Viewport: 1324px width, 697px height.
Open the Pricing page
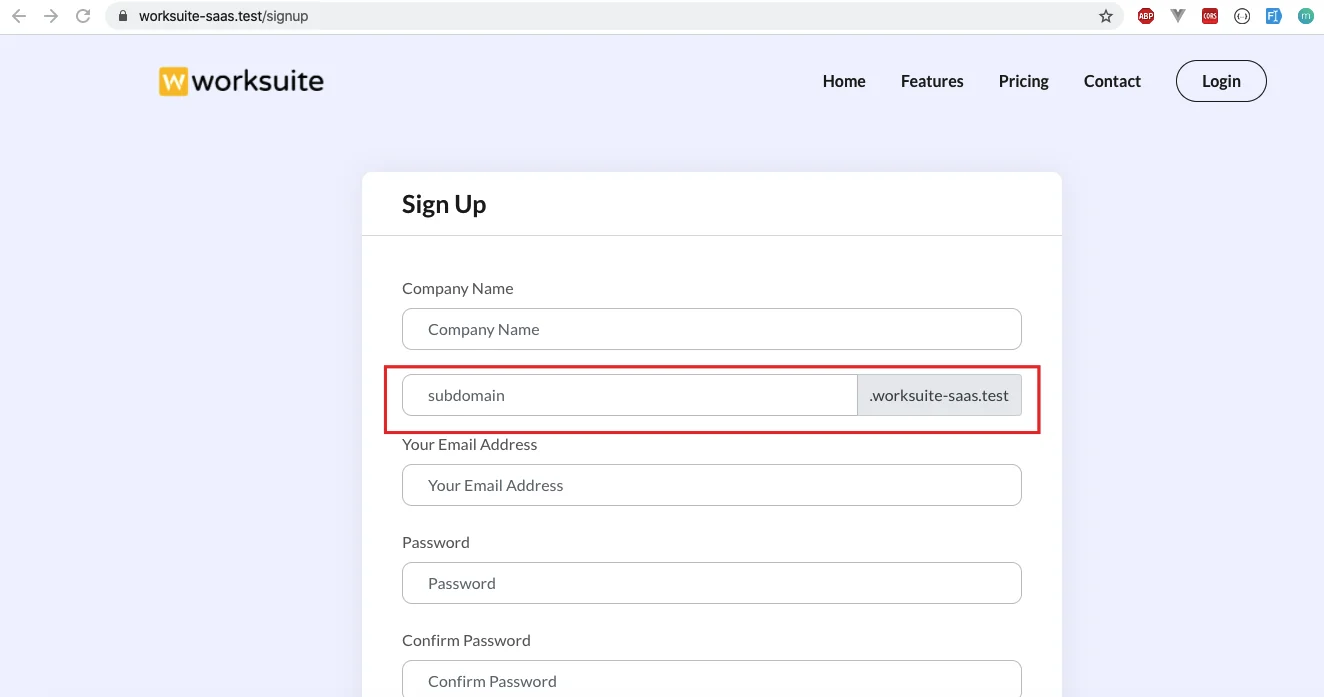click(1023, 81)
